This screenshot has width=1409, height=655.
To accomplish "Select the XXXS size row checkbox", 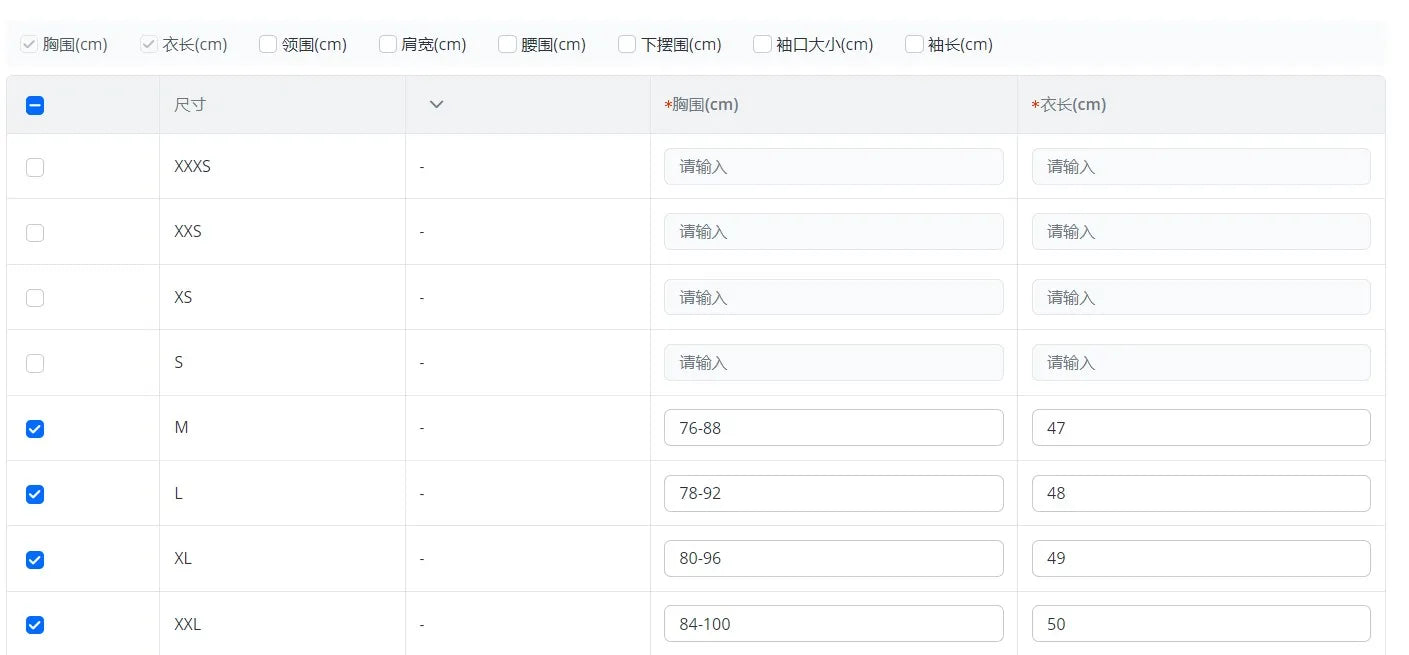I will [x=35, y=167].
